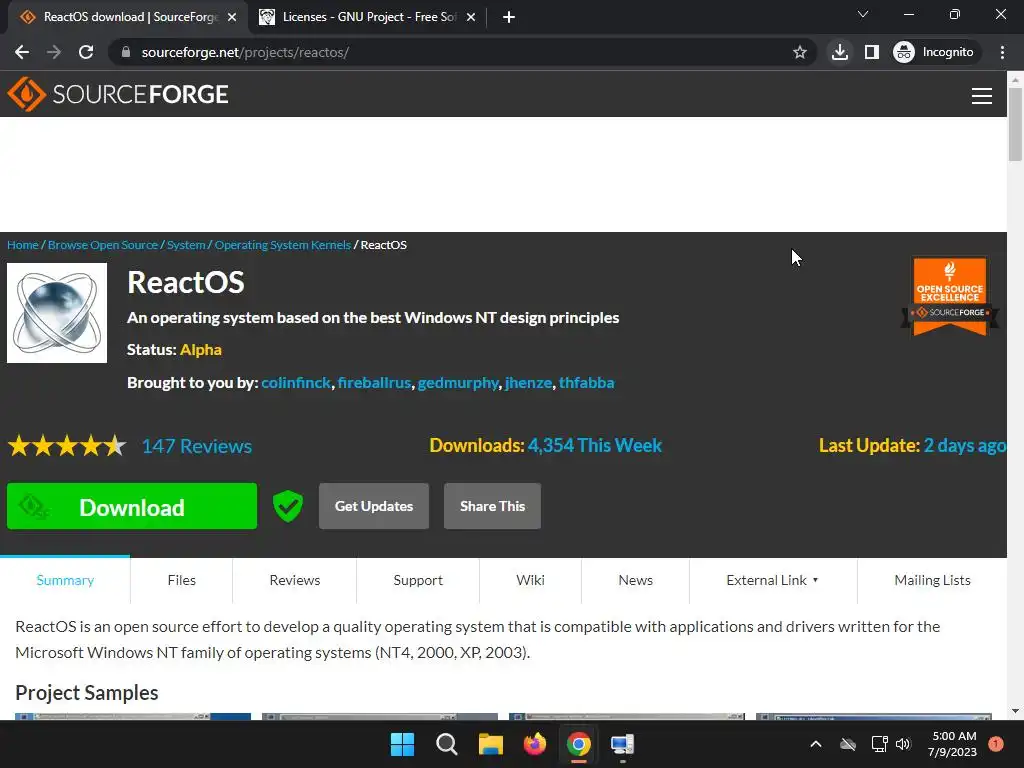This screenshot has height=768, width=1024.
Task: Click the network tray icon
Action: [879, 744]
